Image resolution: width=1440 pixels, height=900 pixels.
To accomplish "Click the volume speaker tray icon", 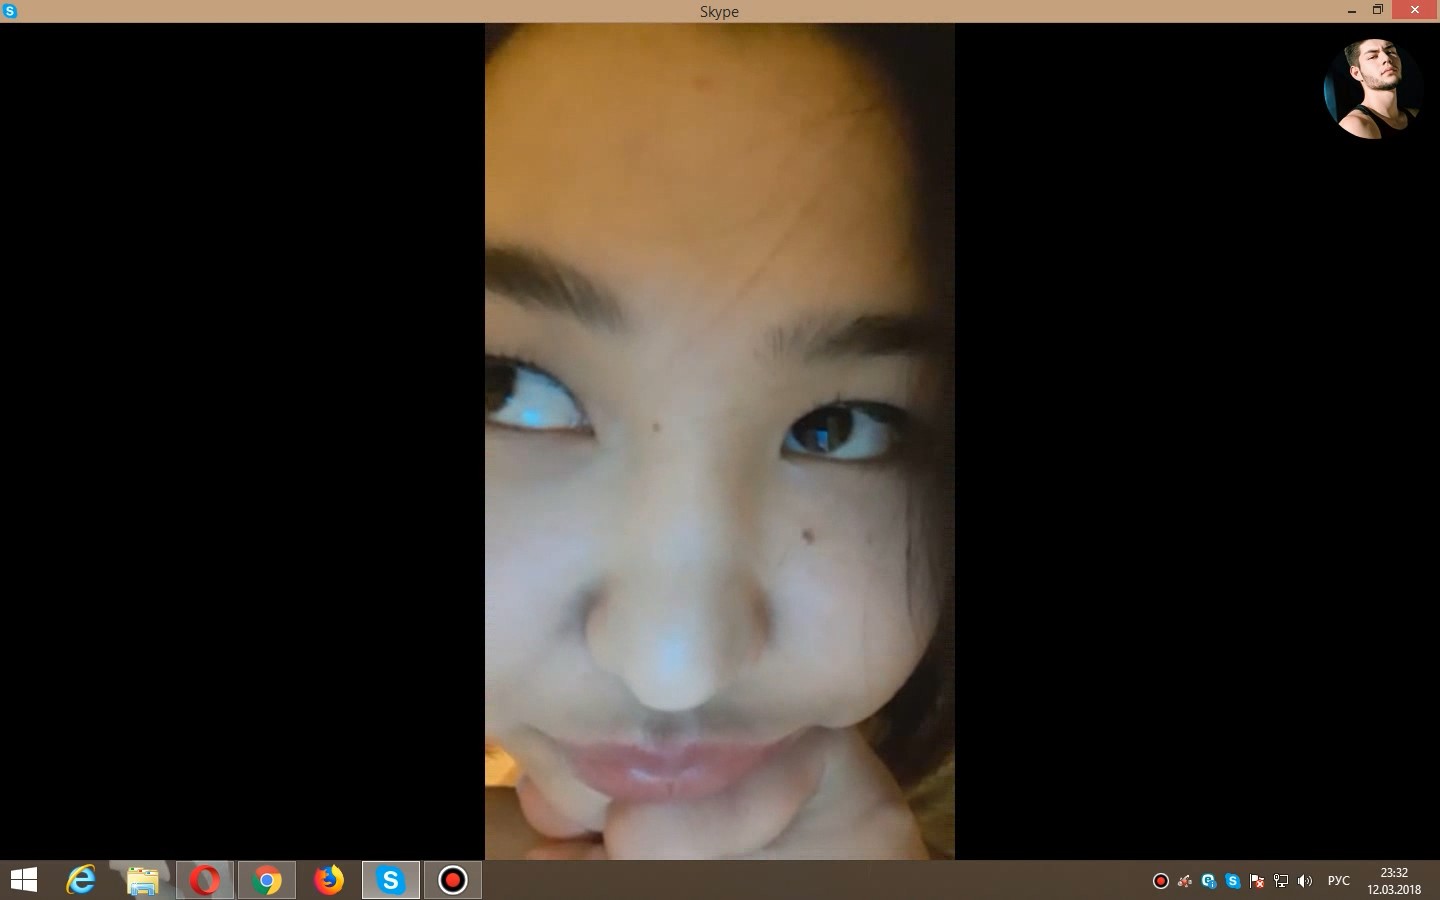I will pos(1305,881).
